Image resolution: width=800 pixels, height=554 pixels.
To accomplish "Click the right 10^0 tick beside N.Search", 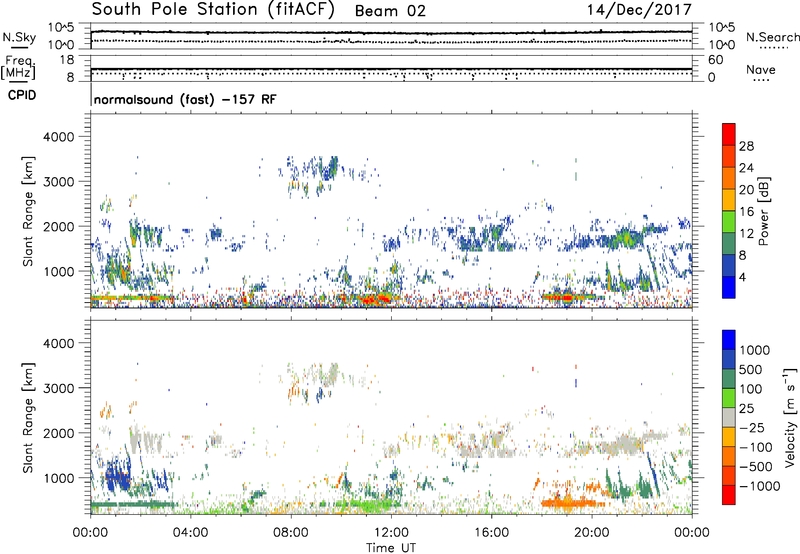I will click(x=722, y=45).
